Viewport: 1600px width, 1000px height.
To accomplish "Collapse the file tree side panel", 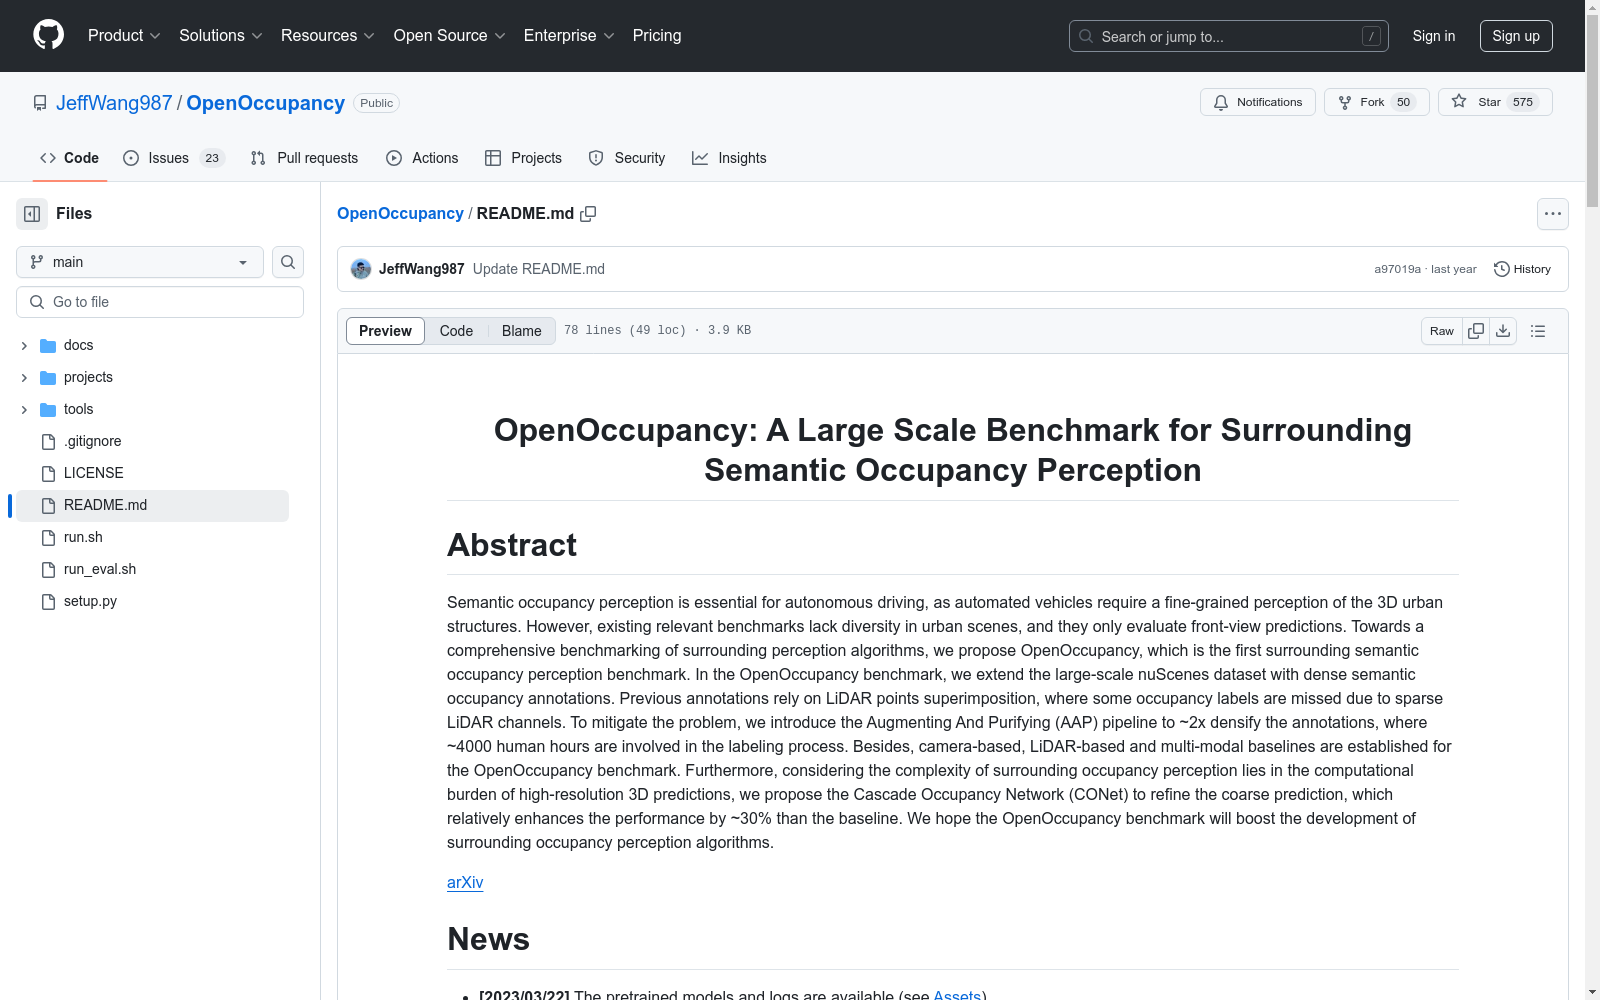I will click(x=32, y=214).
